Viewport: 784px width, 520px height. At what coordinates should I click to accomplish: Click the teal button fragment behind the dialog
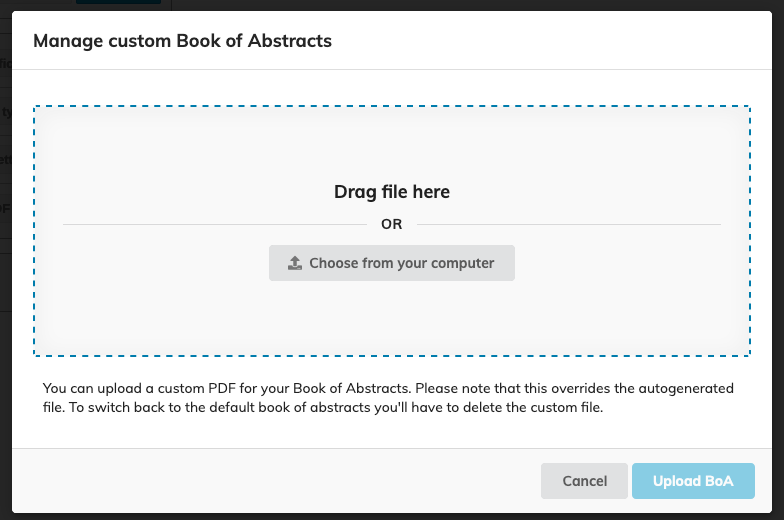click(x=118, y=2)
